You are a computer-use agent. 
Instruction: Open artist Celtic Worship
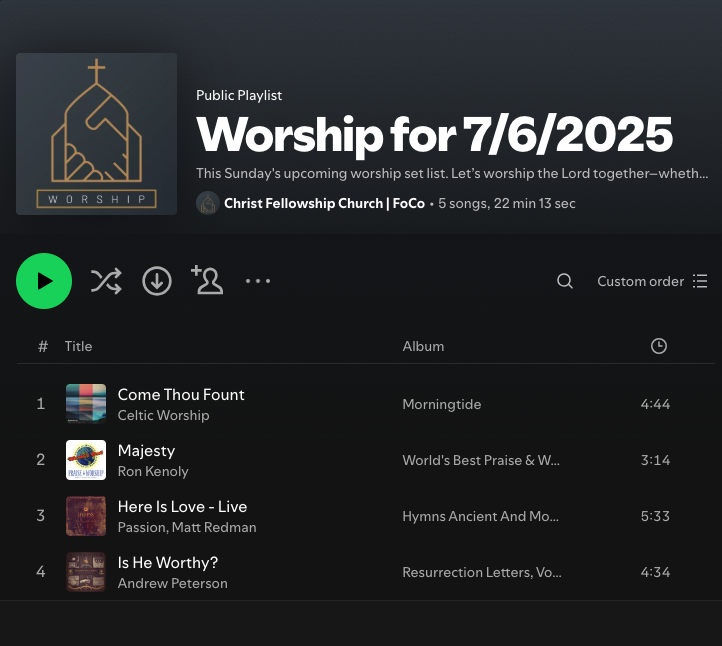163,415
